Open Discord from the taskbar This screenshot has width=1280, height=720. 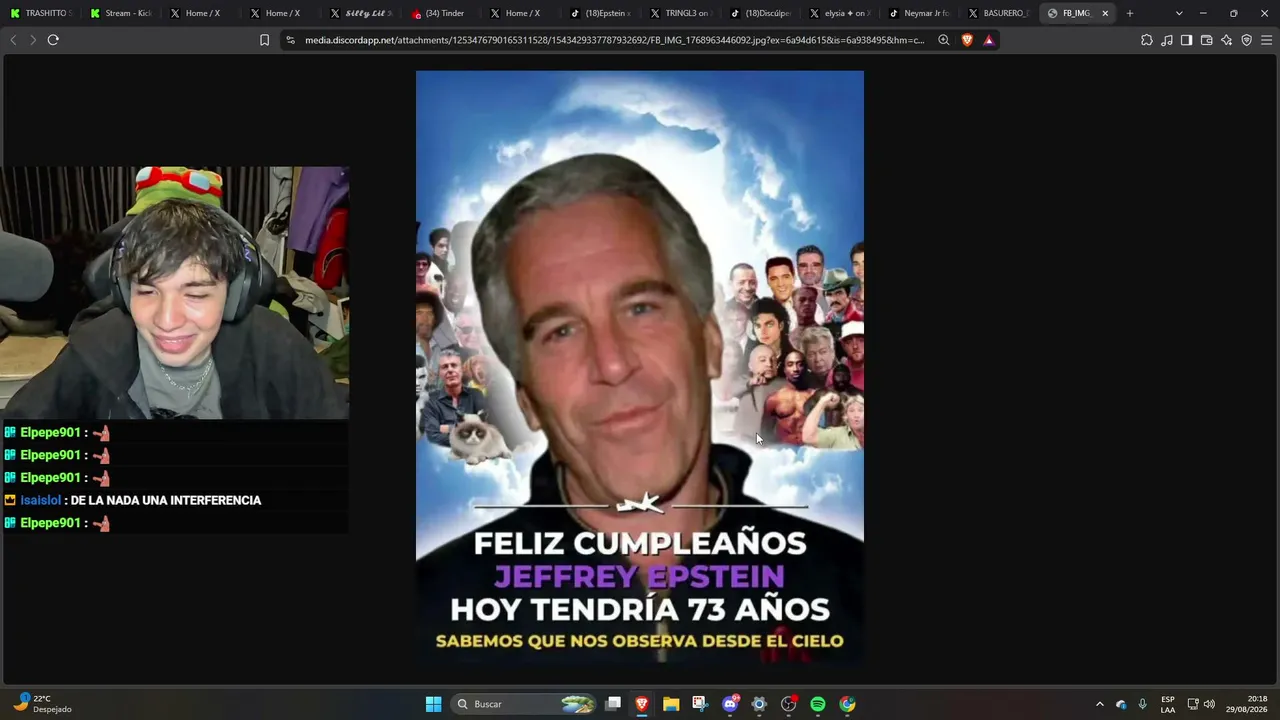coord(730,704)
